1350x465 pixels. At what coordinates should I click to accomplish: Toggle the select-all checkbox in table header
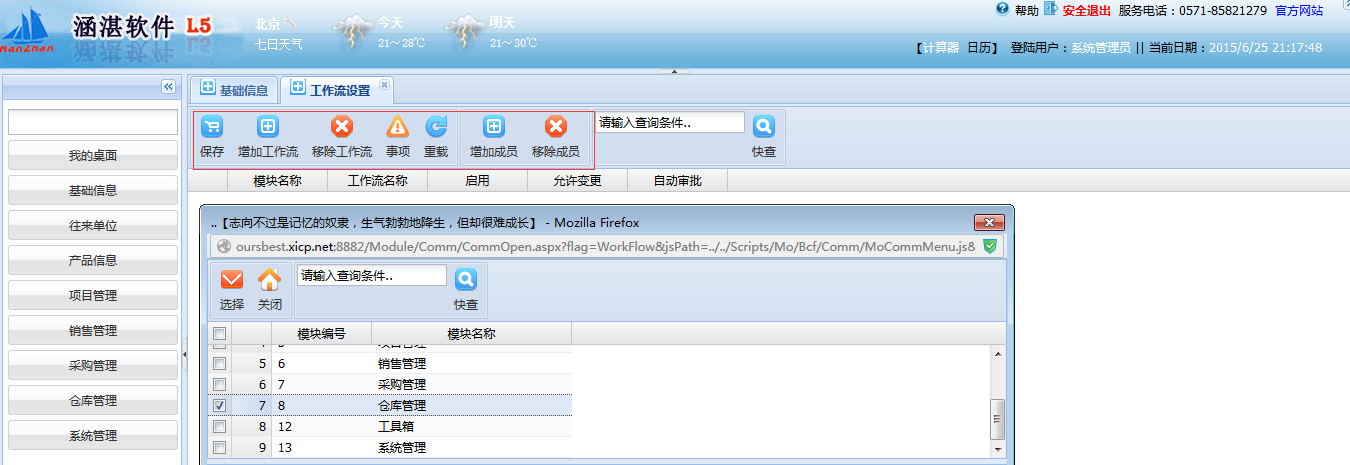pyautogui.click(x=220, y=334)
